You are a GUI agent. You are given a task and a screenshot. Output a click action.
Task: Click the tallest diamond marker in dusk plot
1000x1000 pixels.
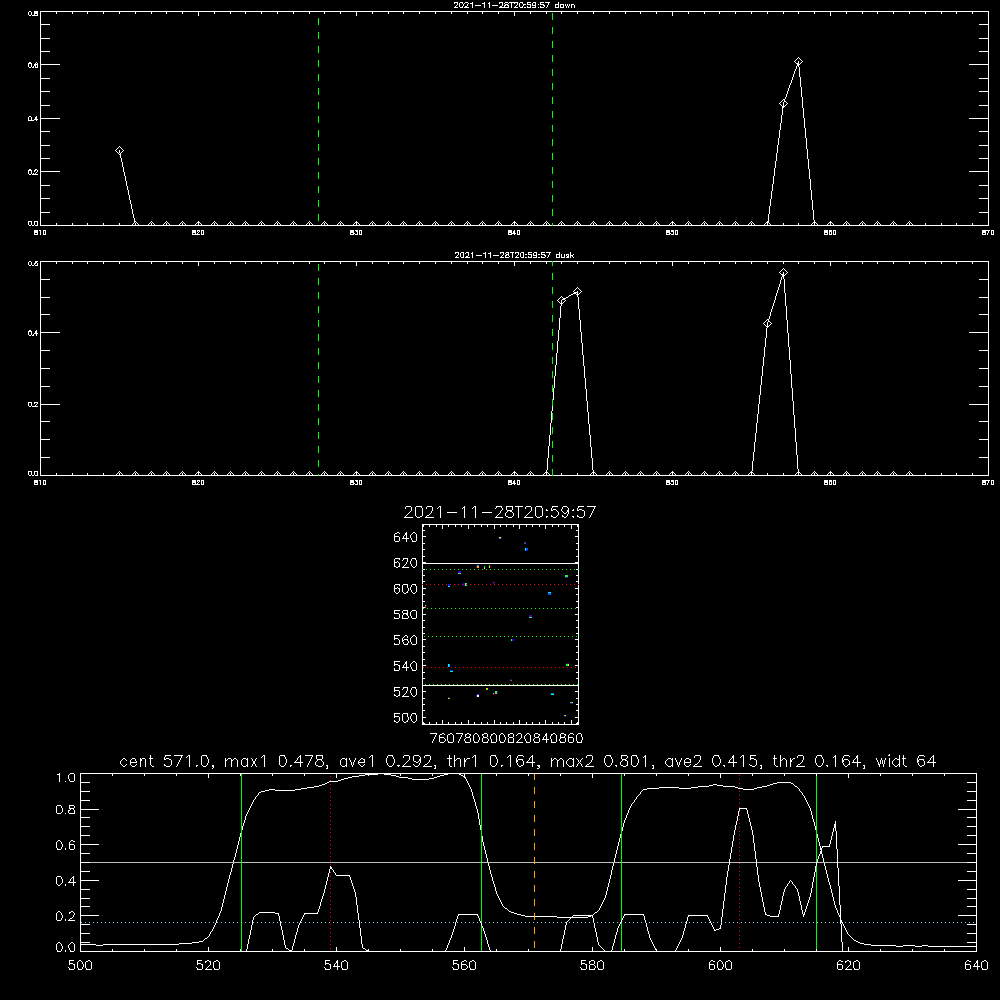point(783,273)
